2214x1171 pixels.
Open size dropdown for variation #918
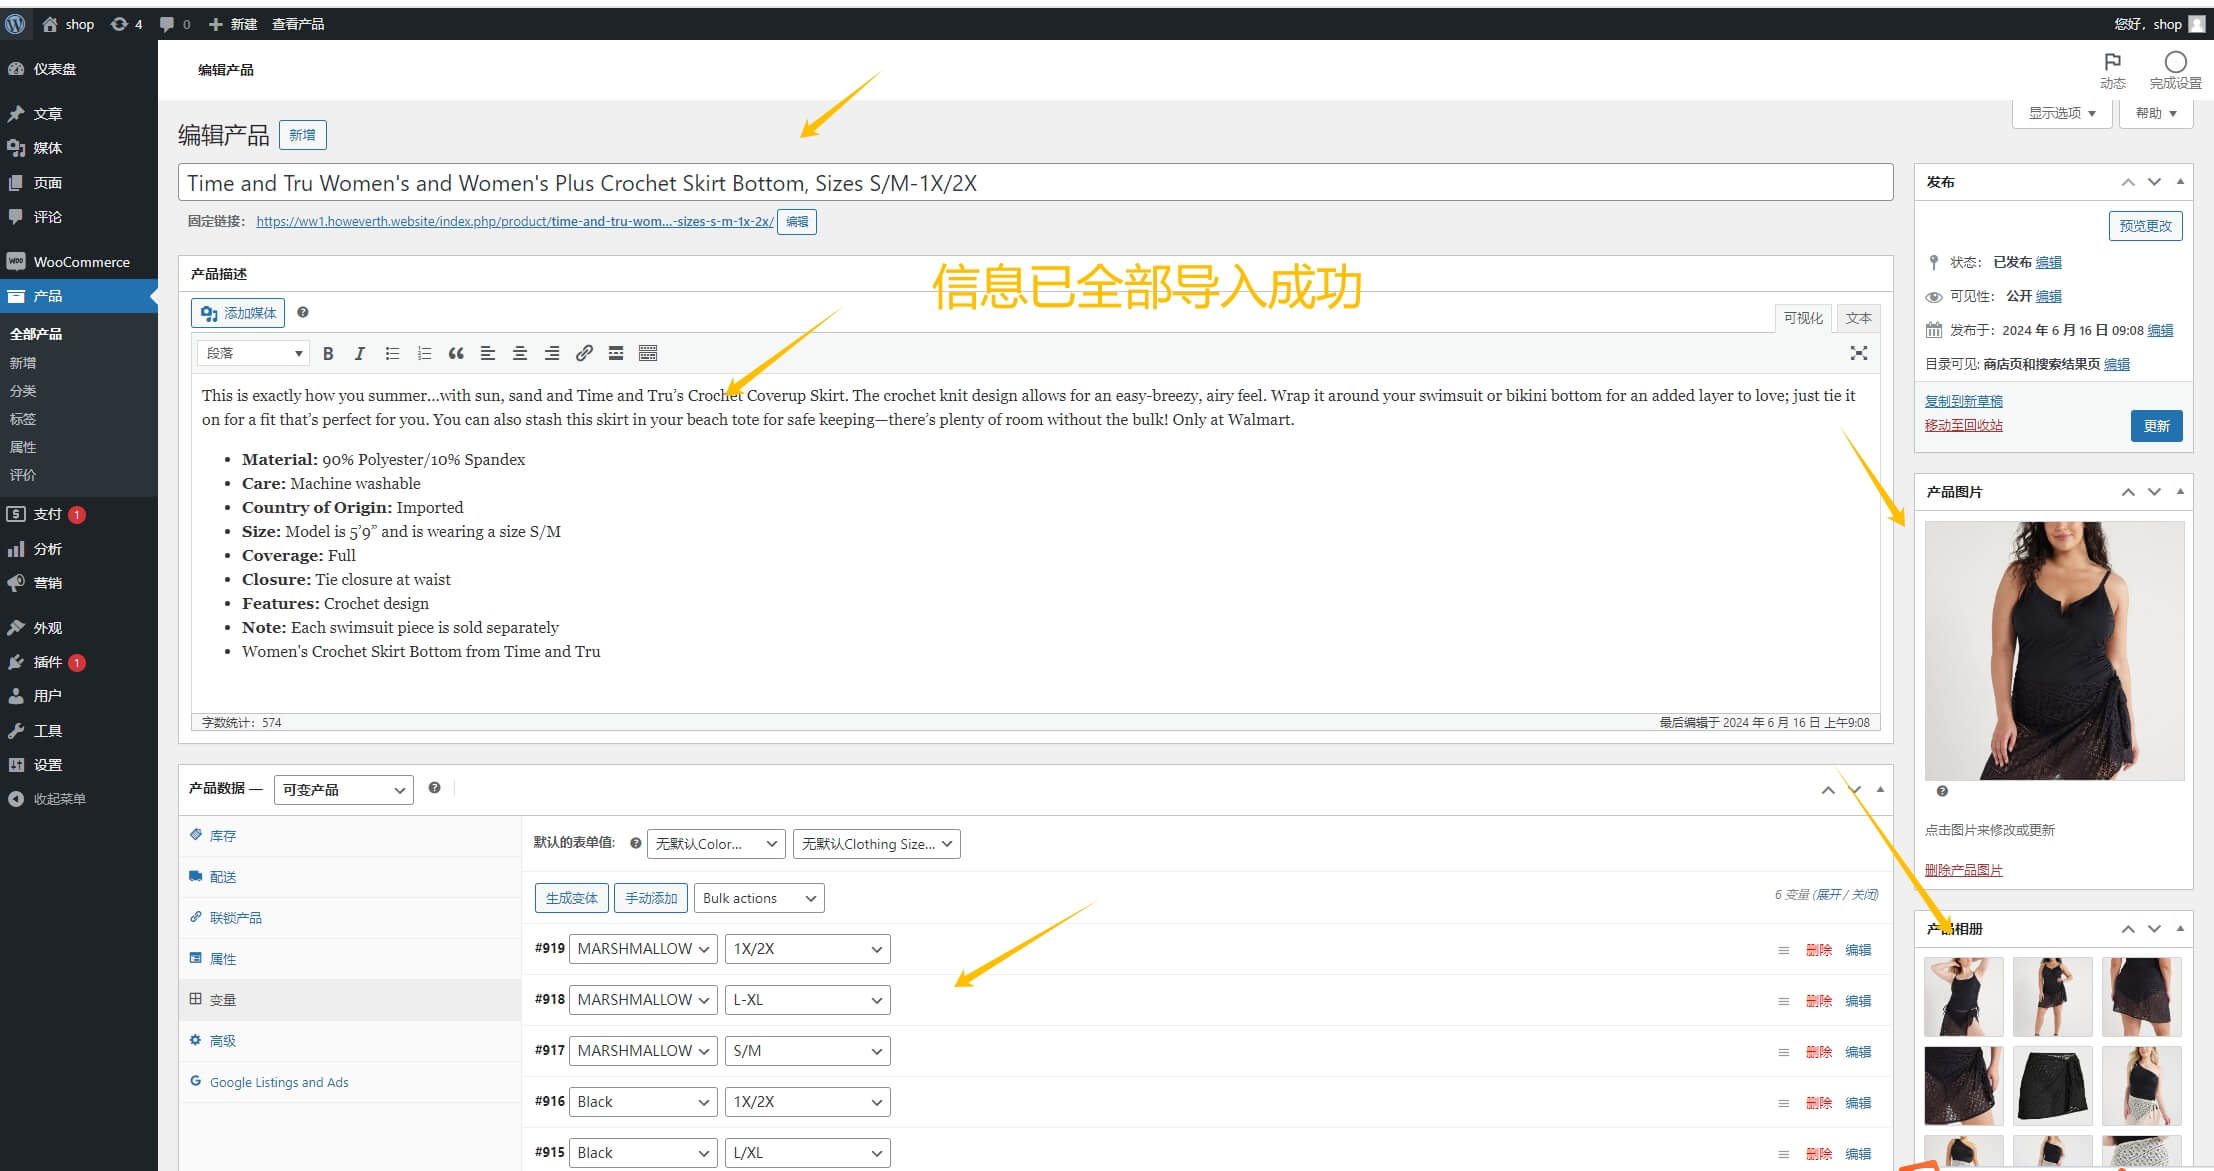[808, 1000]
